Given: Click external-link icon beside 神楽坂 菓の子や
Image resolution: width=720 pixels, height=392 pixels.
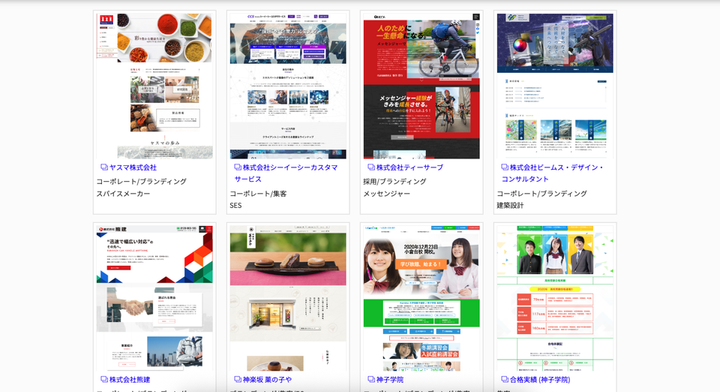Looking at the screenshot, I should pyautogui.click(x=238, y=380).
